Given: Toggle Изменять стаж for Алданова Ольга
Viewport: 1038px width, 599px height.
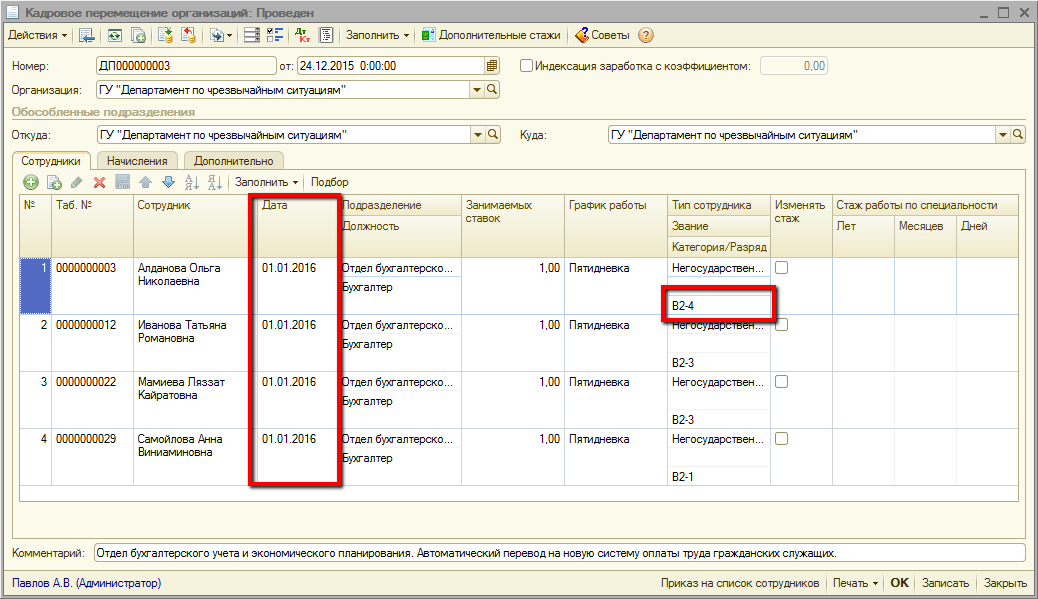Looking at the screenshot, I should coord(781,268).
